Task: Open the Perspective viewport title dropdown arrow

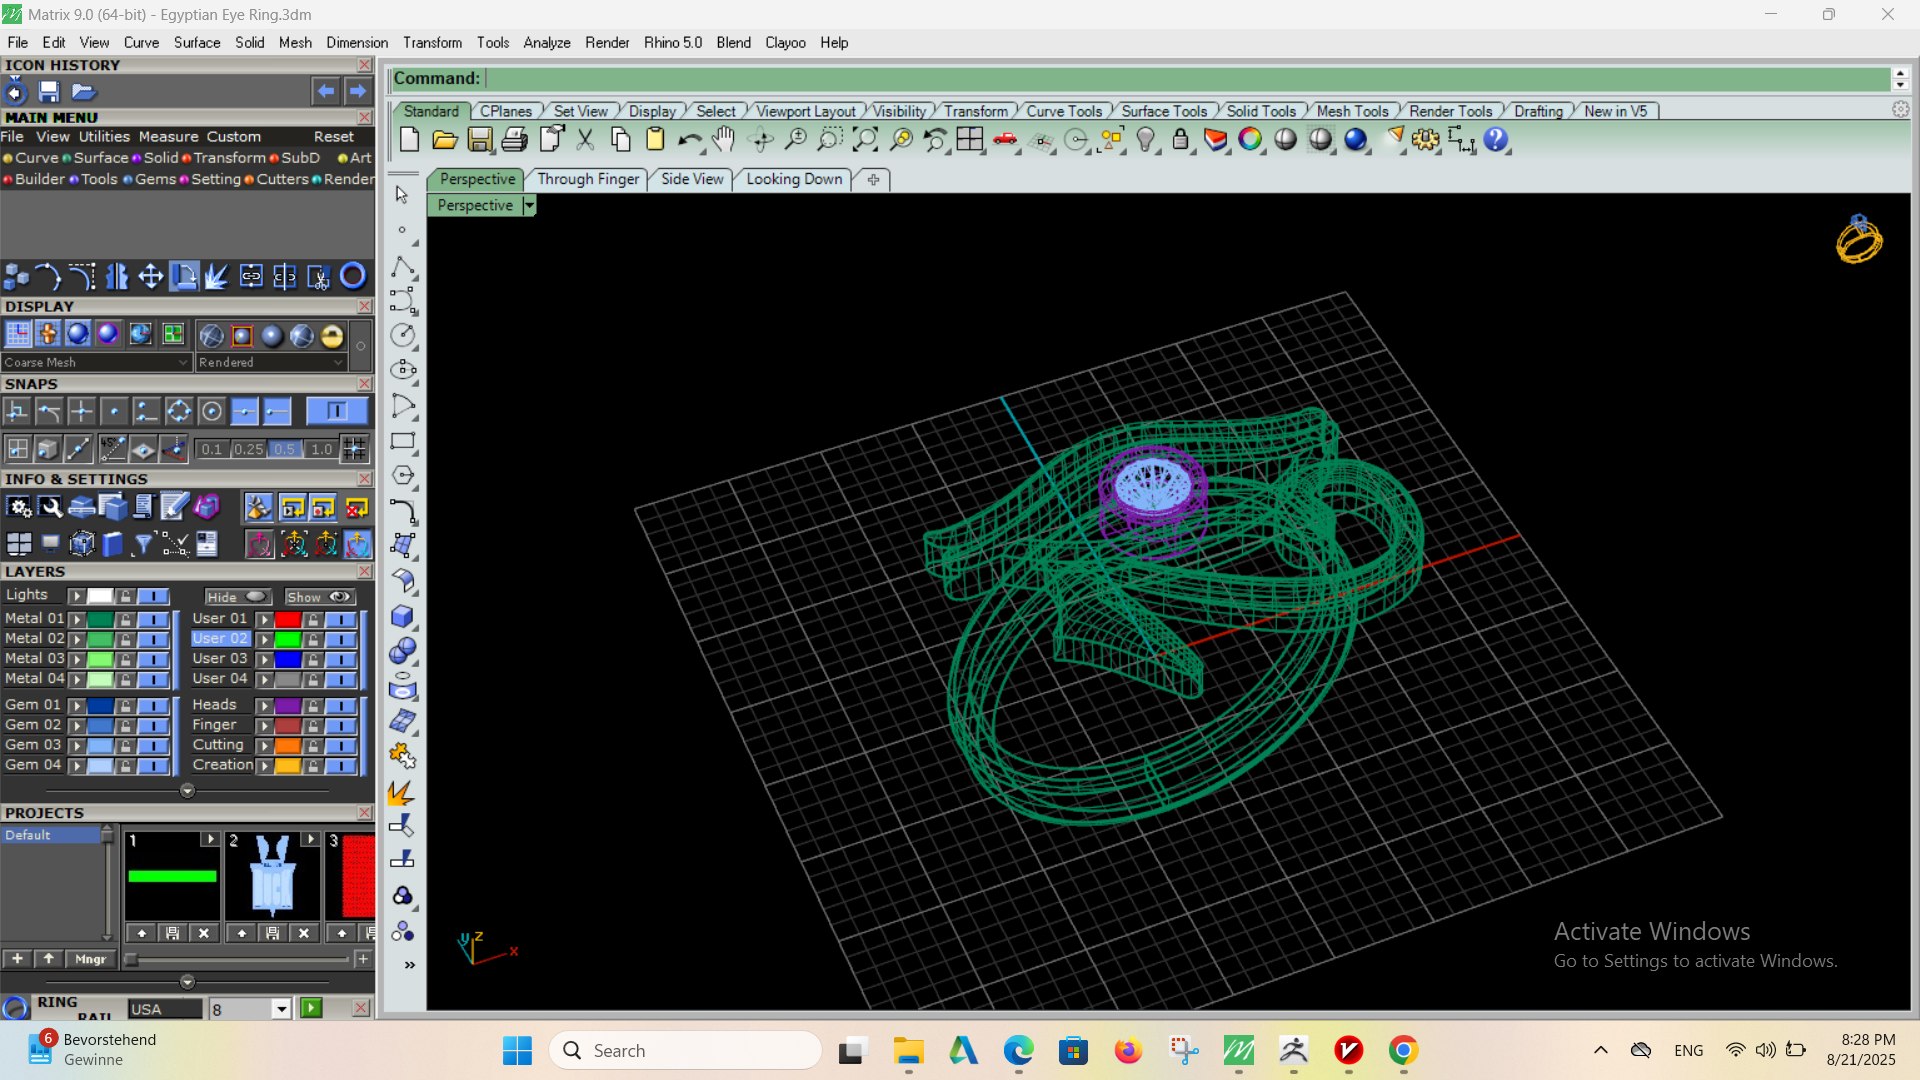Action: click(529, 205)
